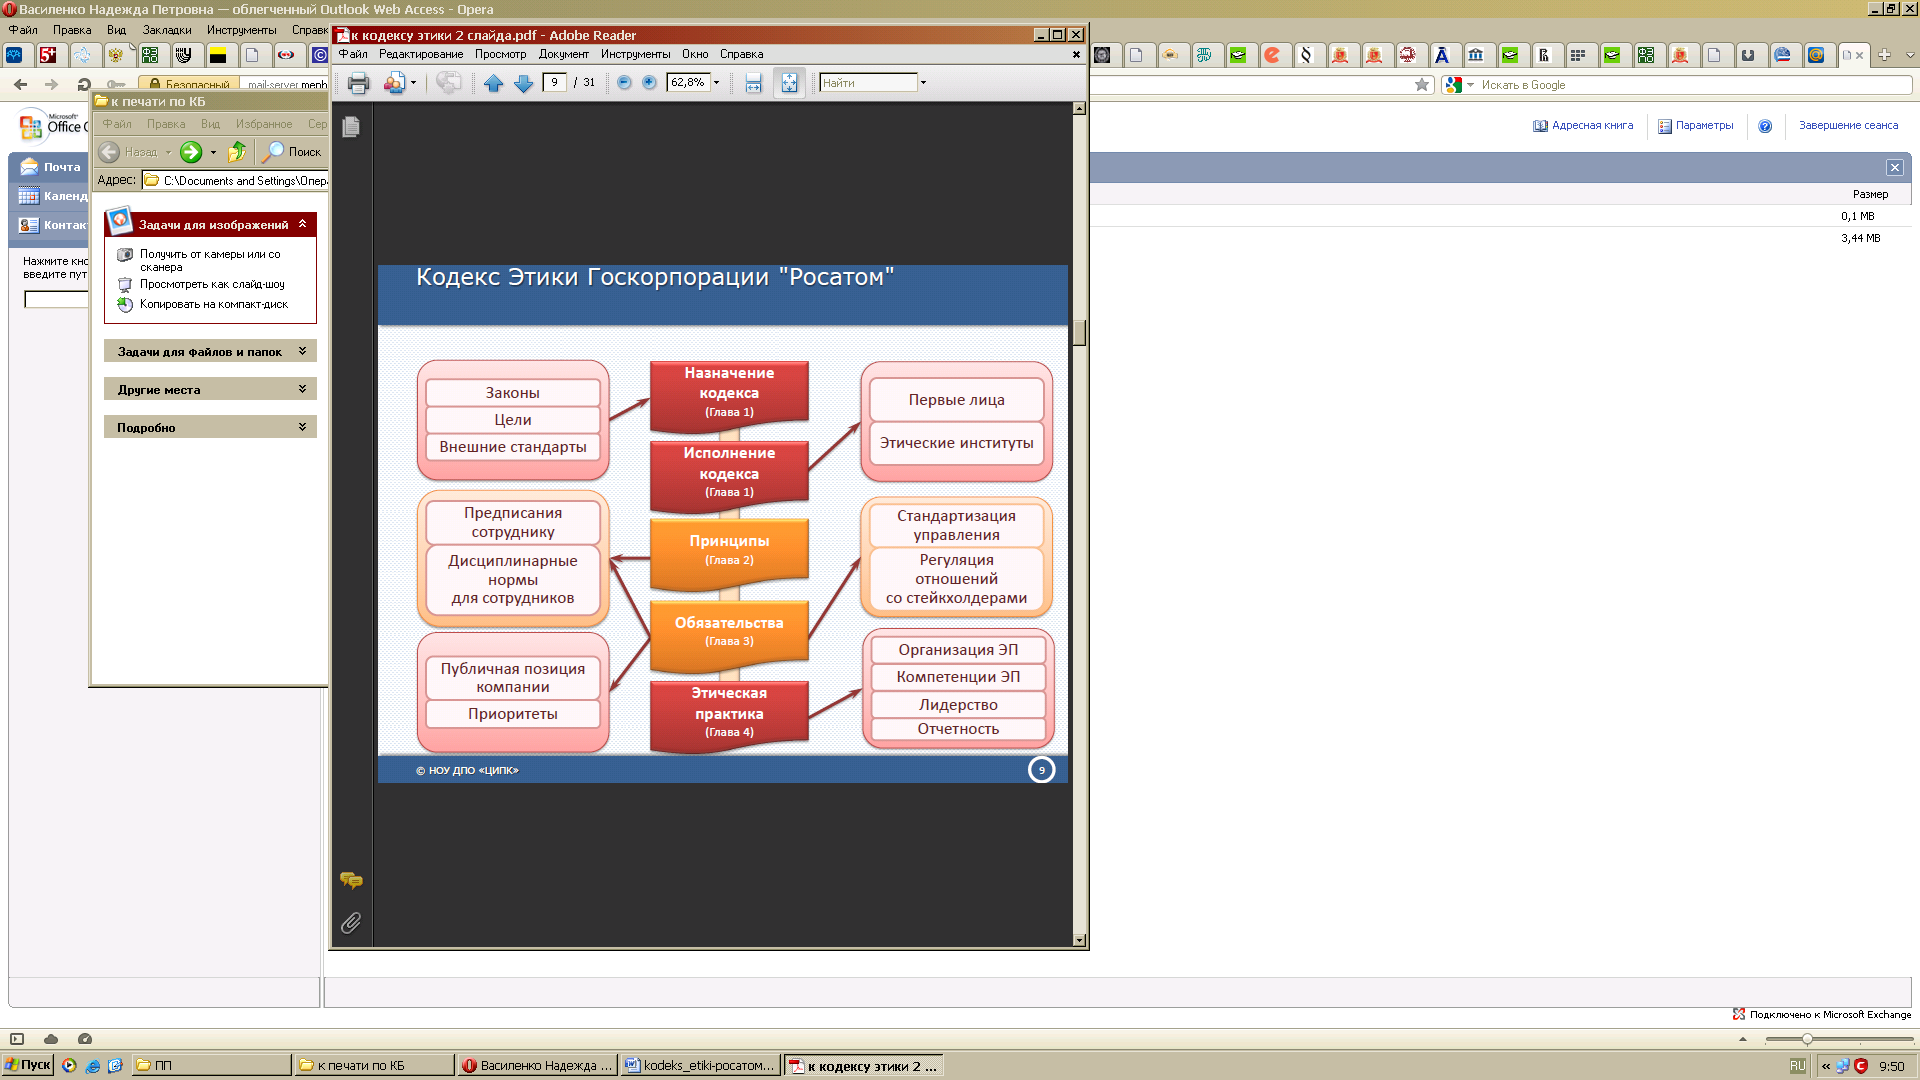Click the Opera Unite cloud icon in status bar
The height and width of the screenshot is (1080, 1920).
(51, 1039)
